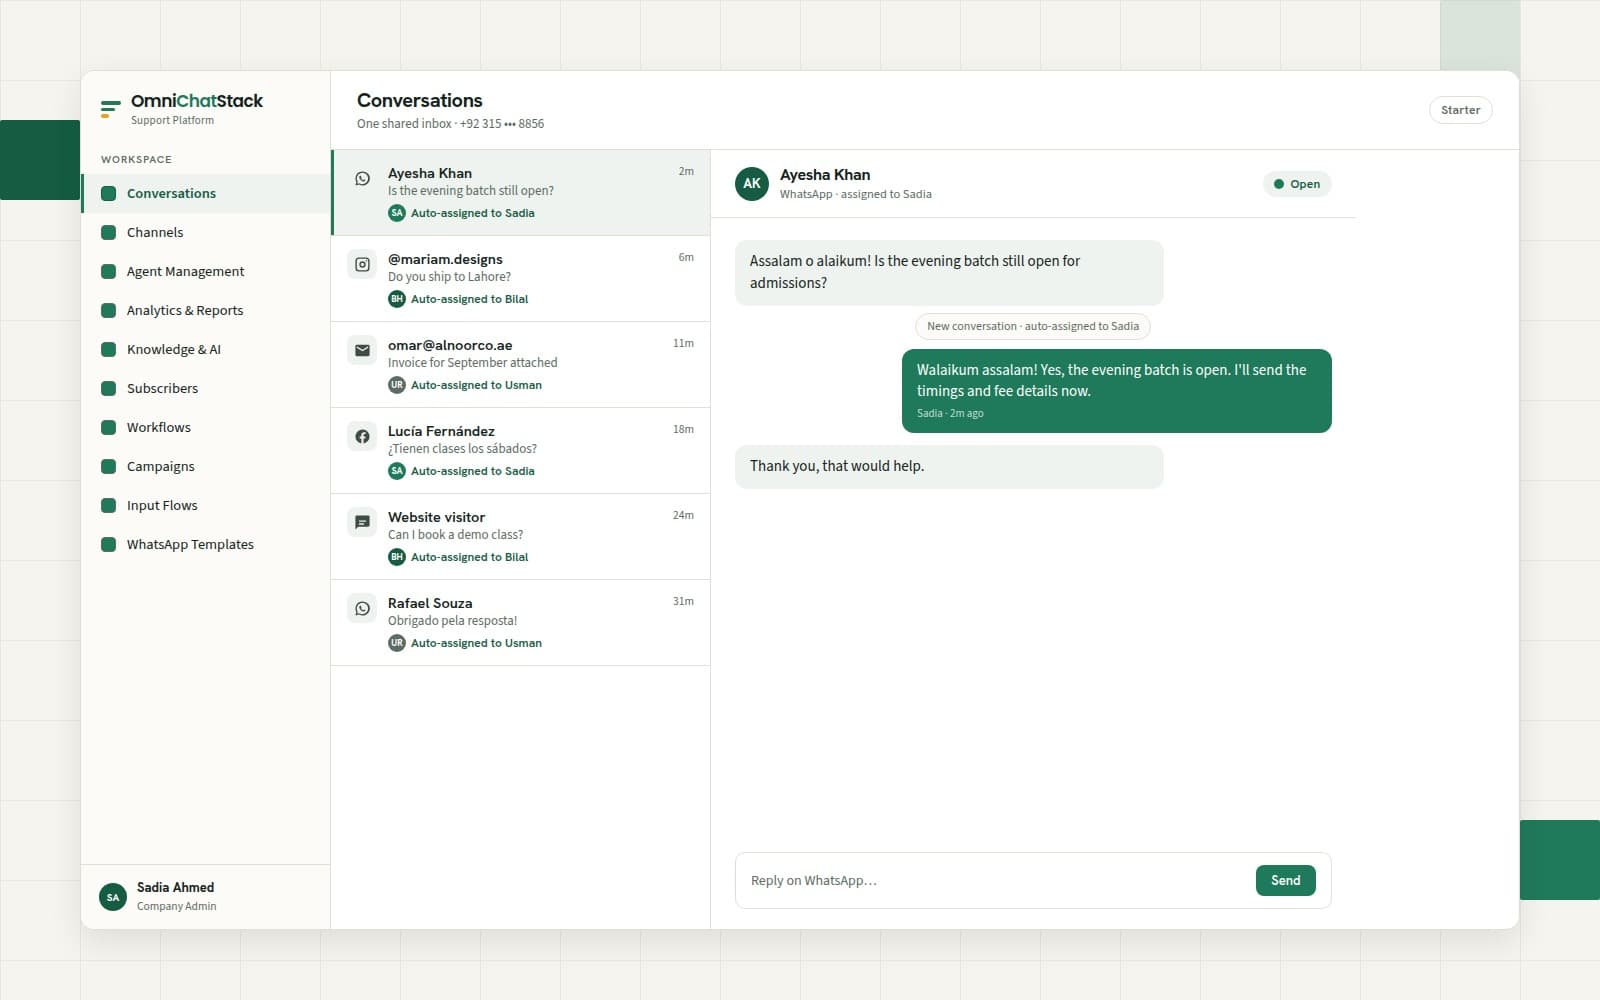Open WhatsApp Templates

point(206,544)
